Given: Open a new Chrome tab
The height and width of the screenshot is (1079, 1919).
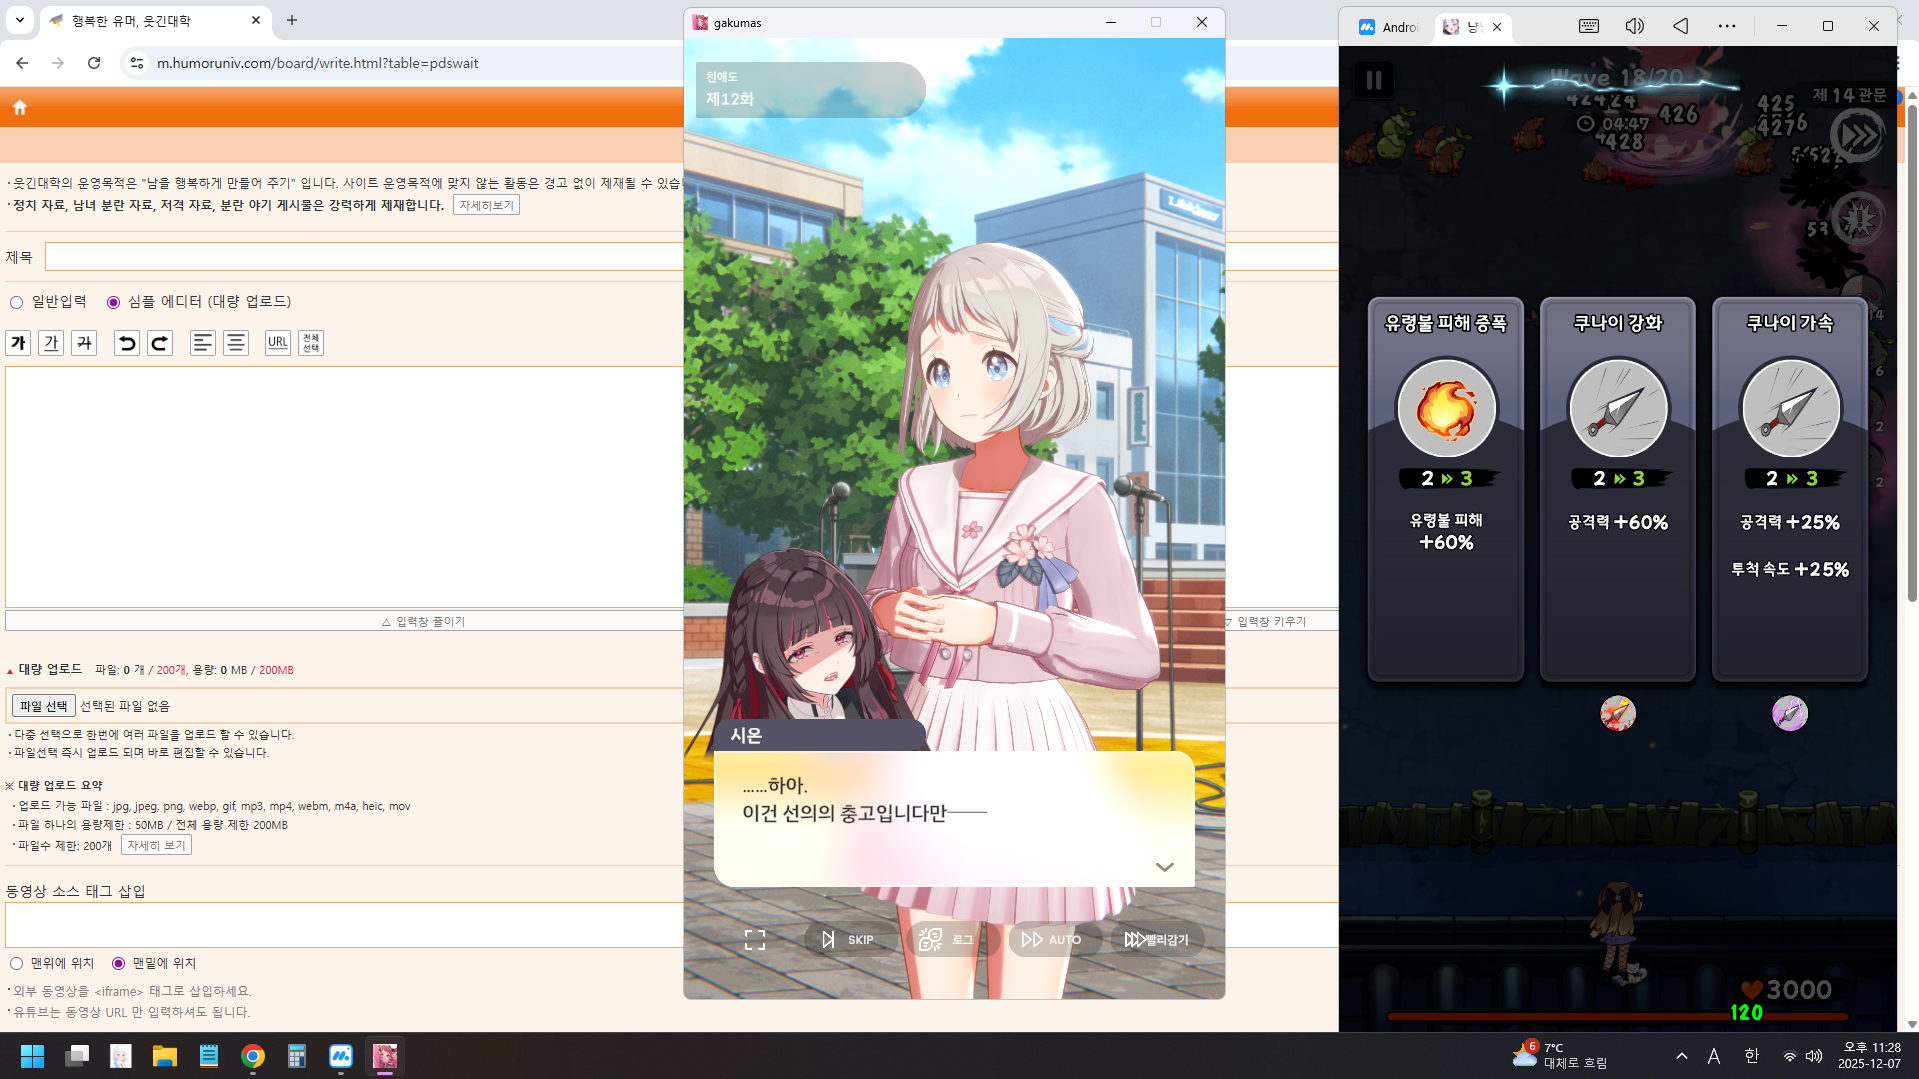Looking at the screenshot, I should pyautogui.click(x=292, y=20).
